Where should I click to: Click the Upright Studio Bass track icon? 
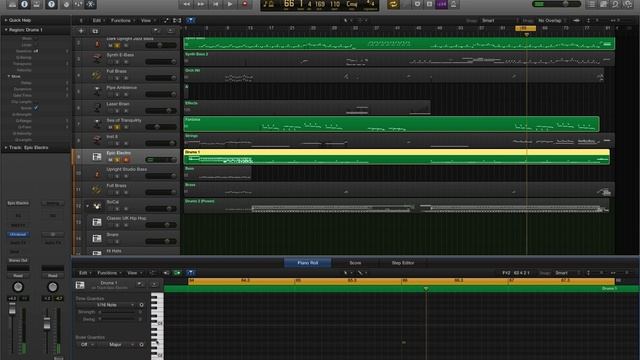click(x=97, y=173)
